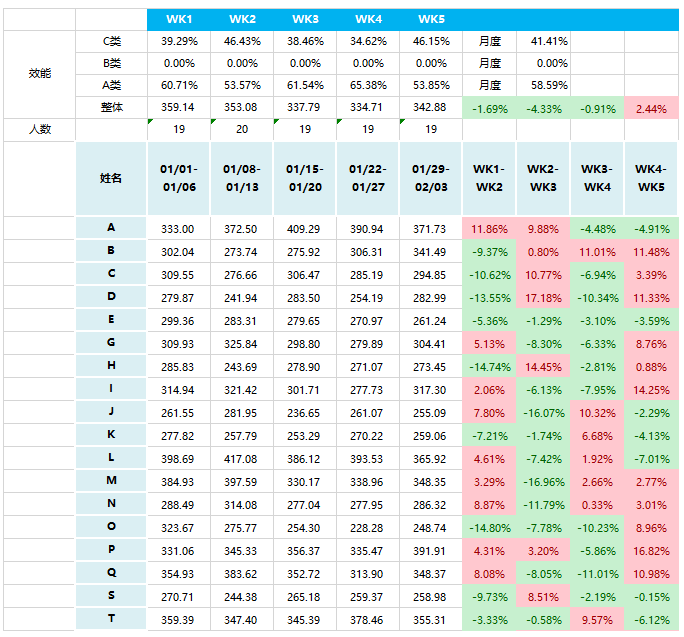Click the monthly A类 value 58.59%
The height and width of the screenshot is (637, 684).
point(549,85)
